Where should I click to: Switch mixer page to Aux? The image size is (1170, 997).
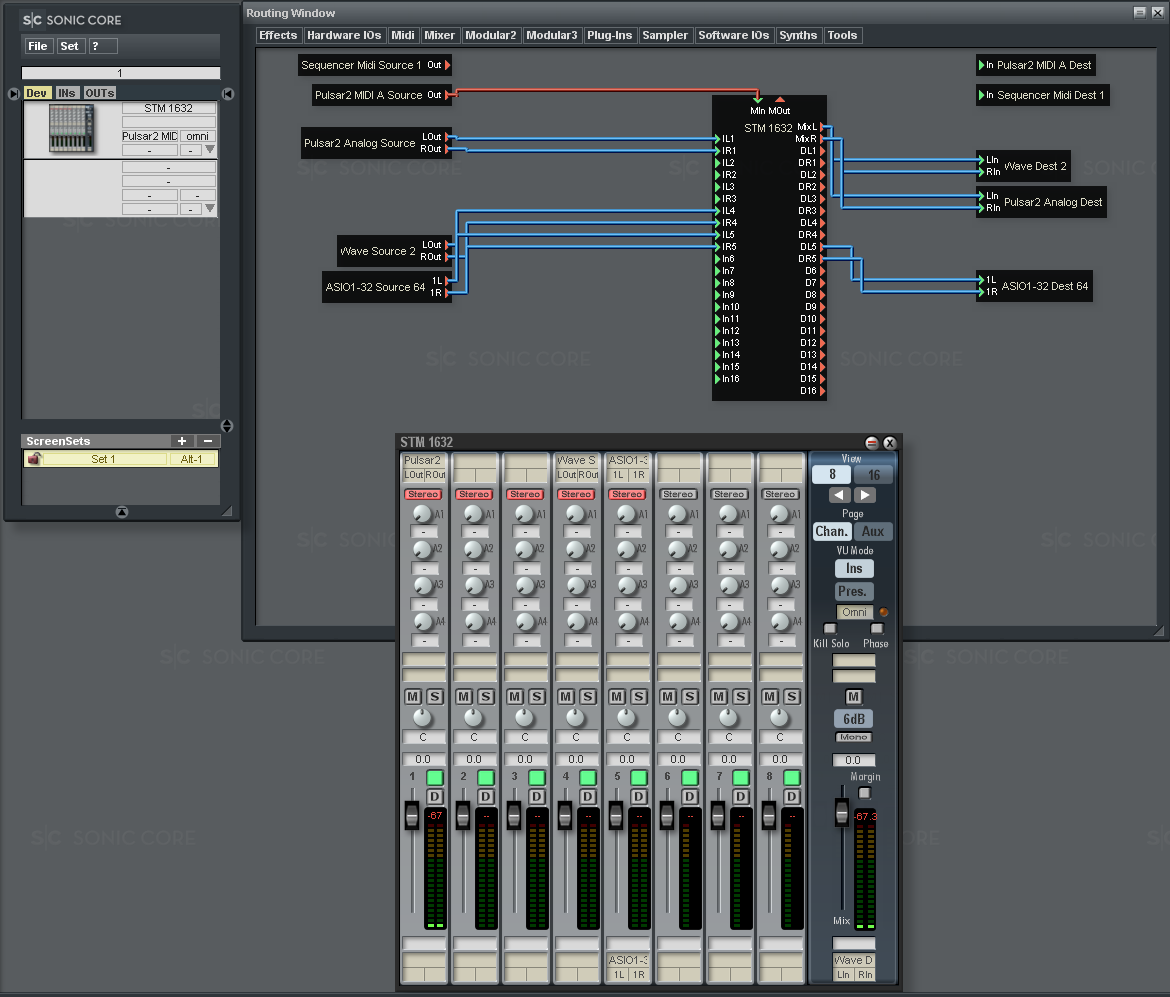[x=872, y=531]
